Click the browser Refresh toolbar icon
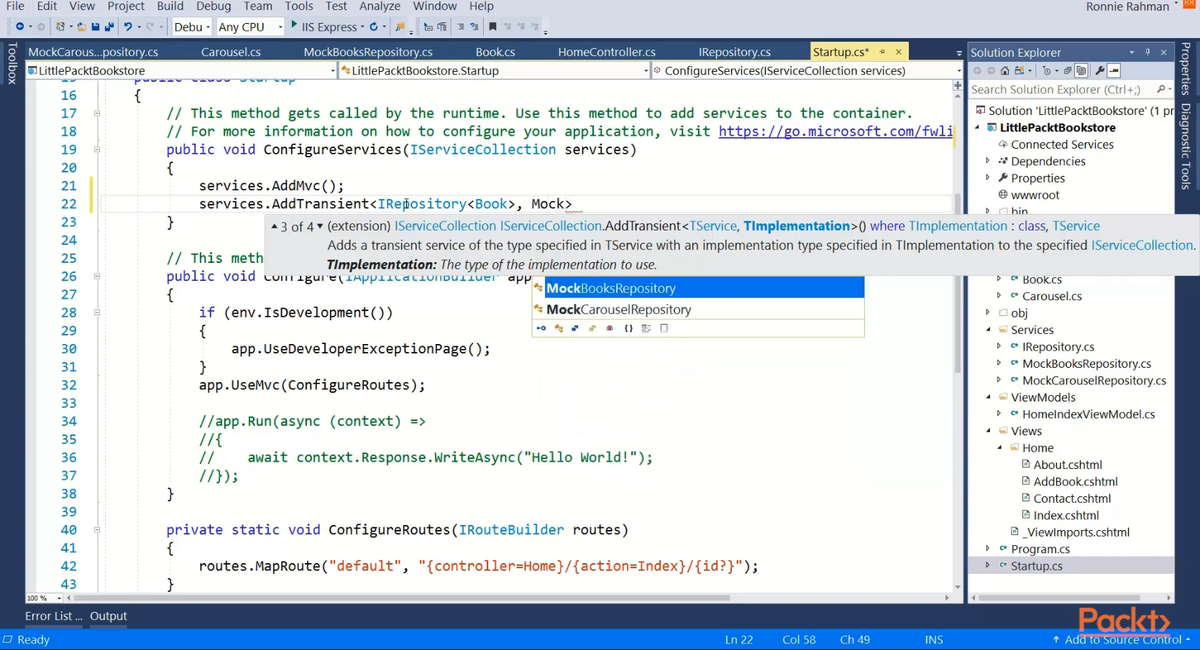Image resolution: width=1200 pixels, height=650 pixels. [x=373, y=27]
